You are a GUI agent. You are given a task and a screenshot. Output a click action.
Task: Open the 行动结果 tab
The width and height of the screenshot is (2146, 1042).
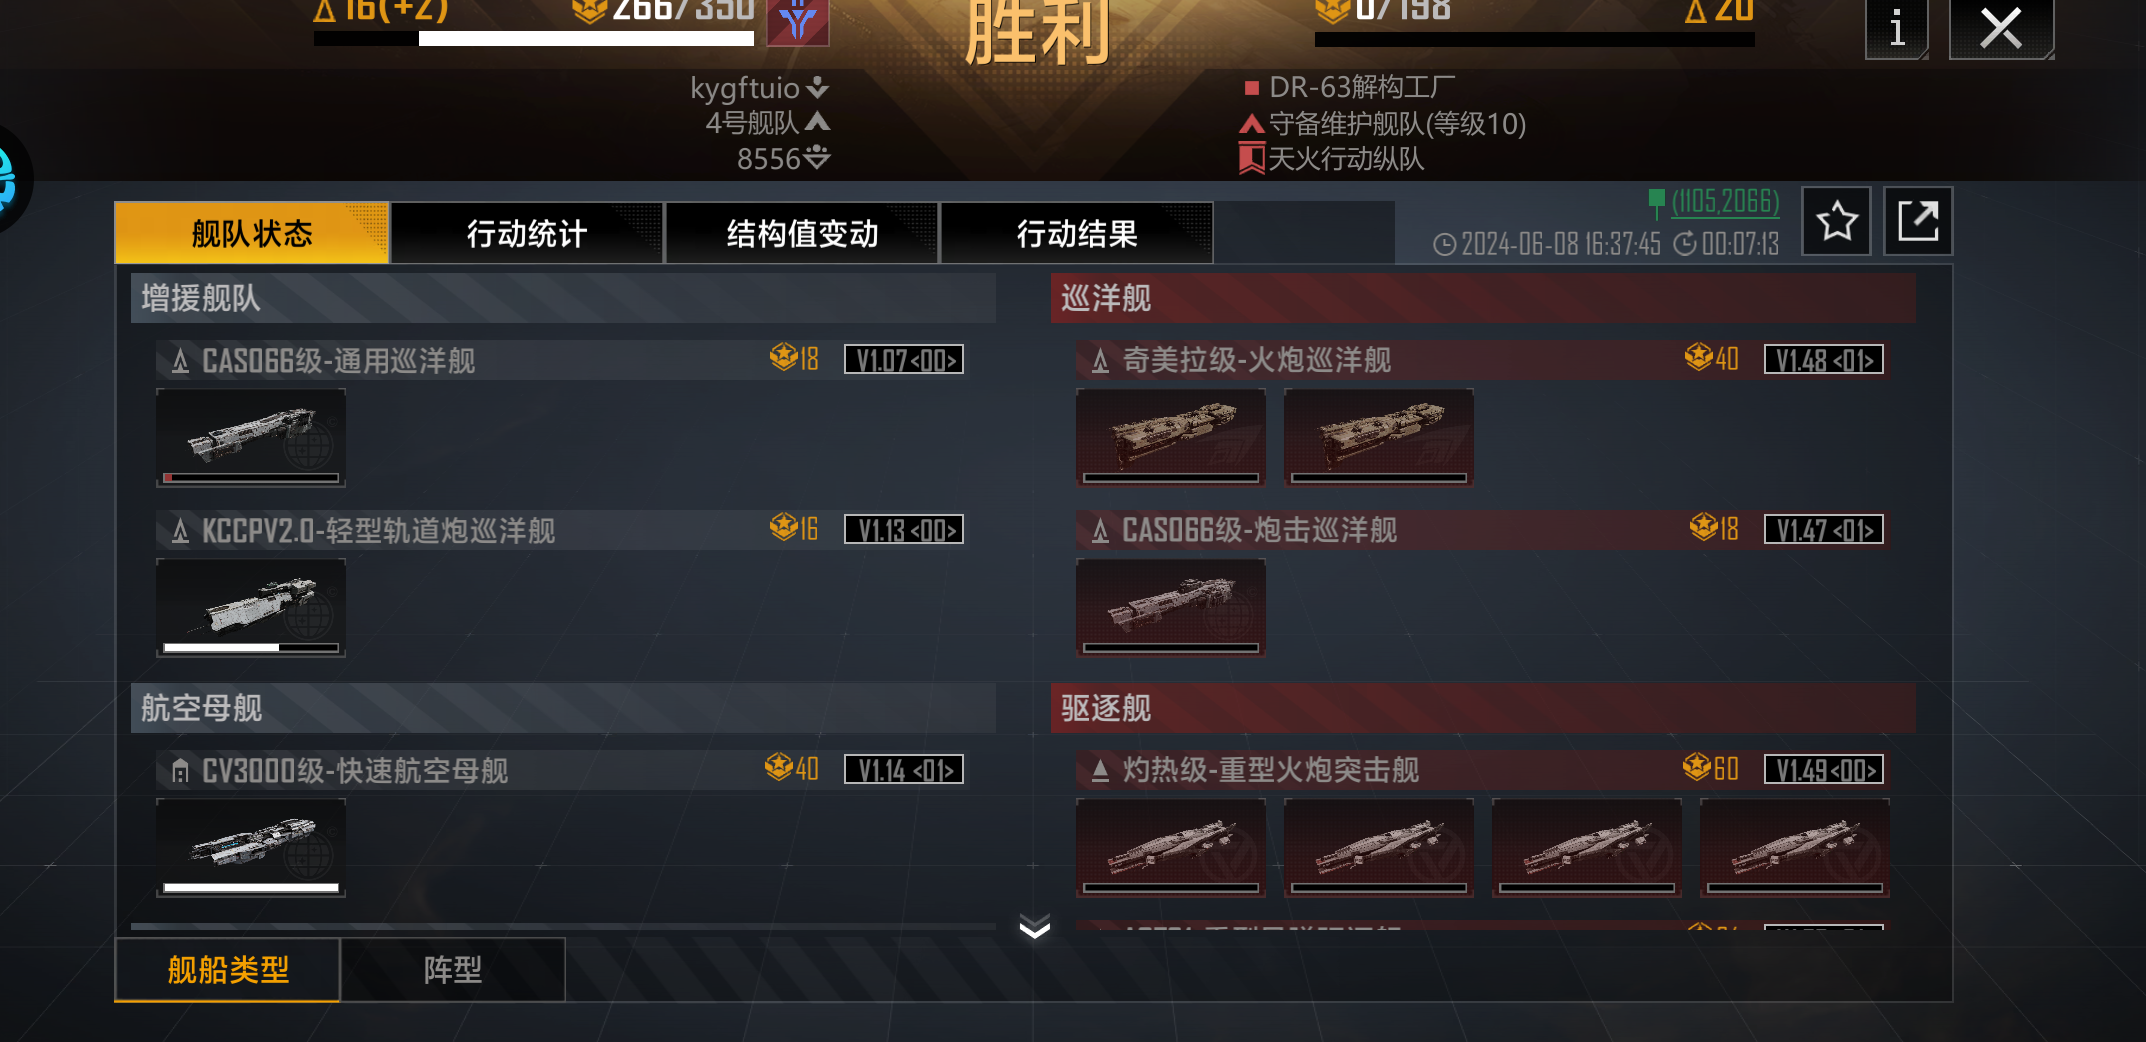point(1077,234)
